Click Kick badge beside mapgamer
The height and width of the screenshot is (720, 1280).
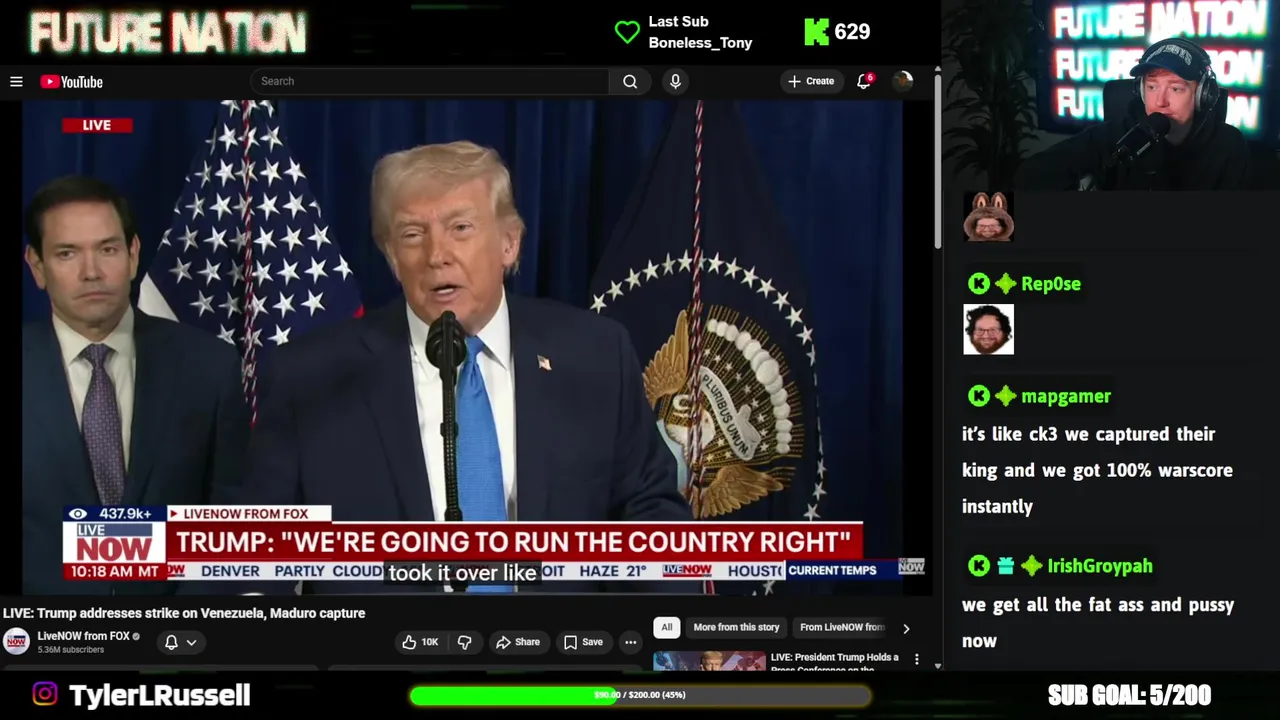[x=978, y=396]
